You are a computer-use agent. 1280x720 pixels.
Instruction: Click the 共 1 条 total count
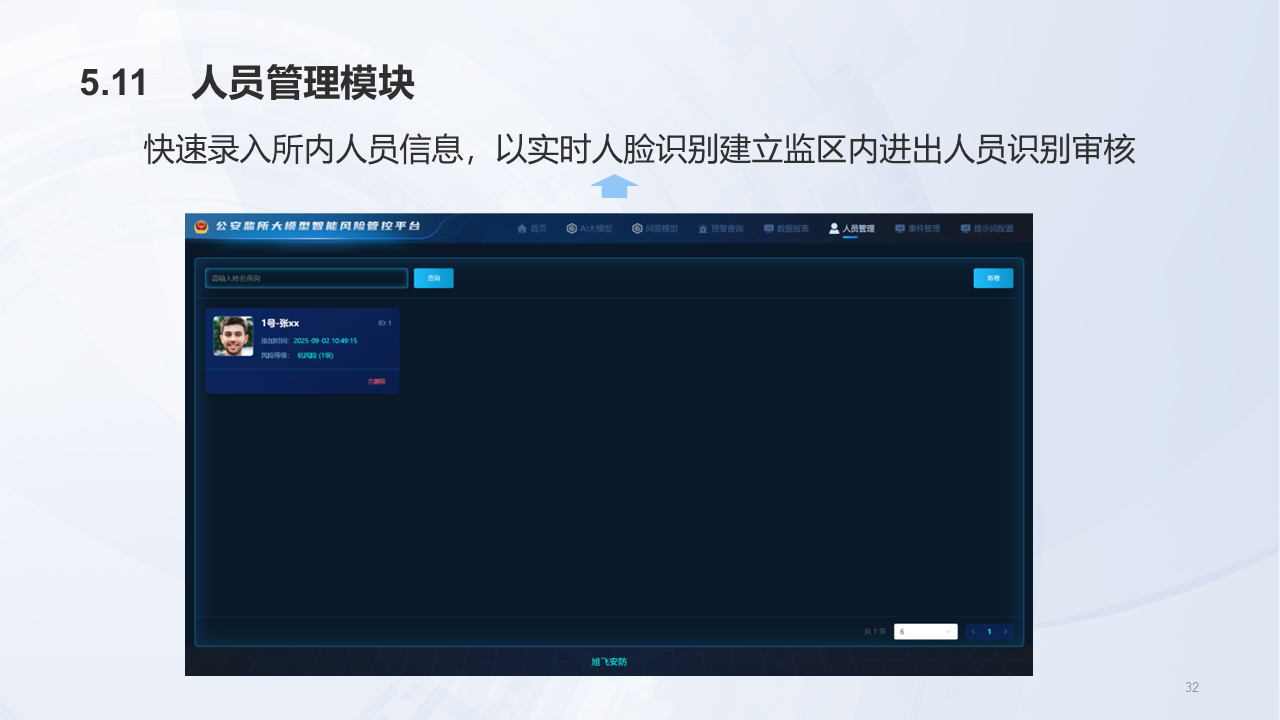875,632
